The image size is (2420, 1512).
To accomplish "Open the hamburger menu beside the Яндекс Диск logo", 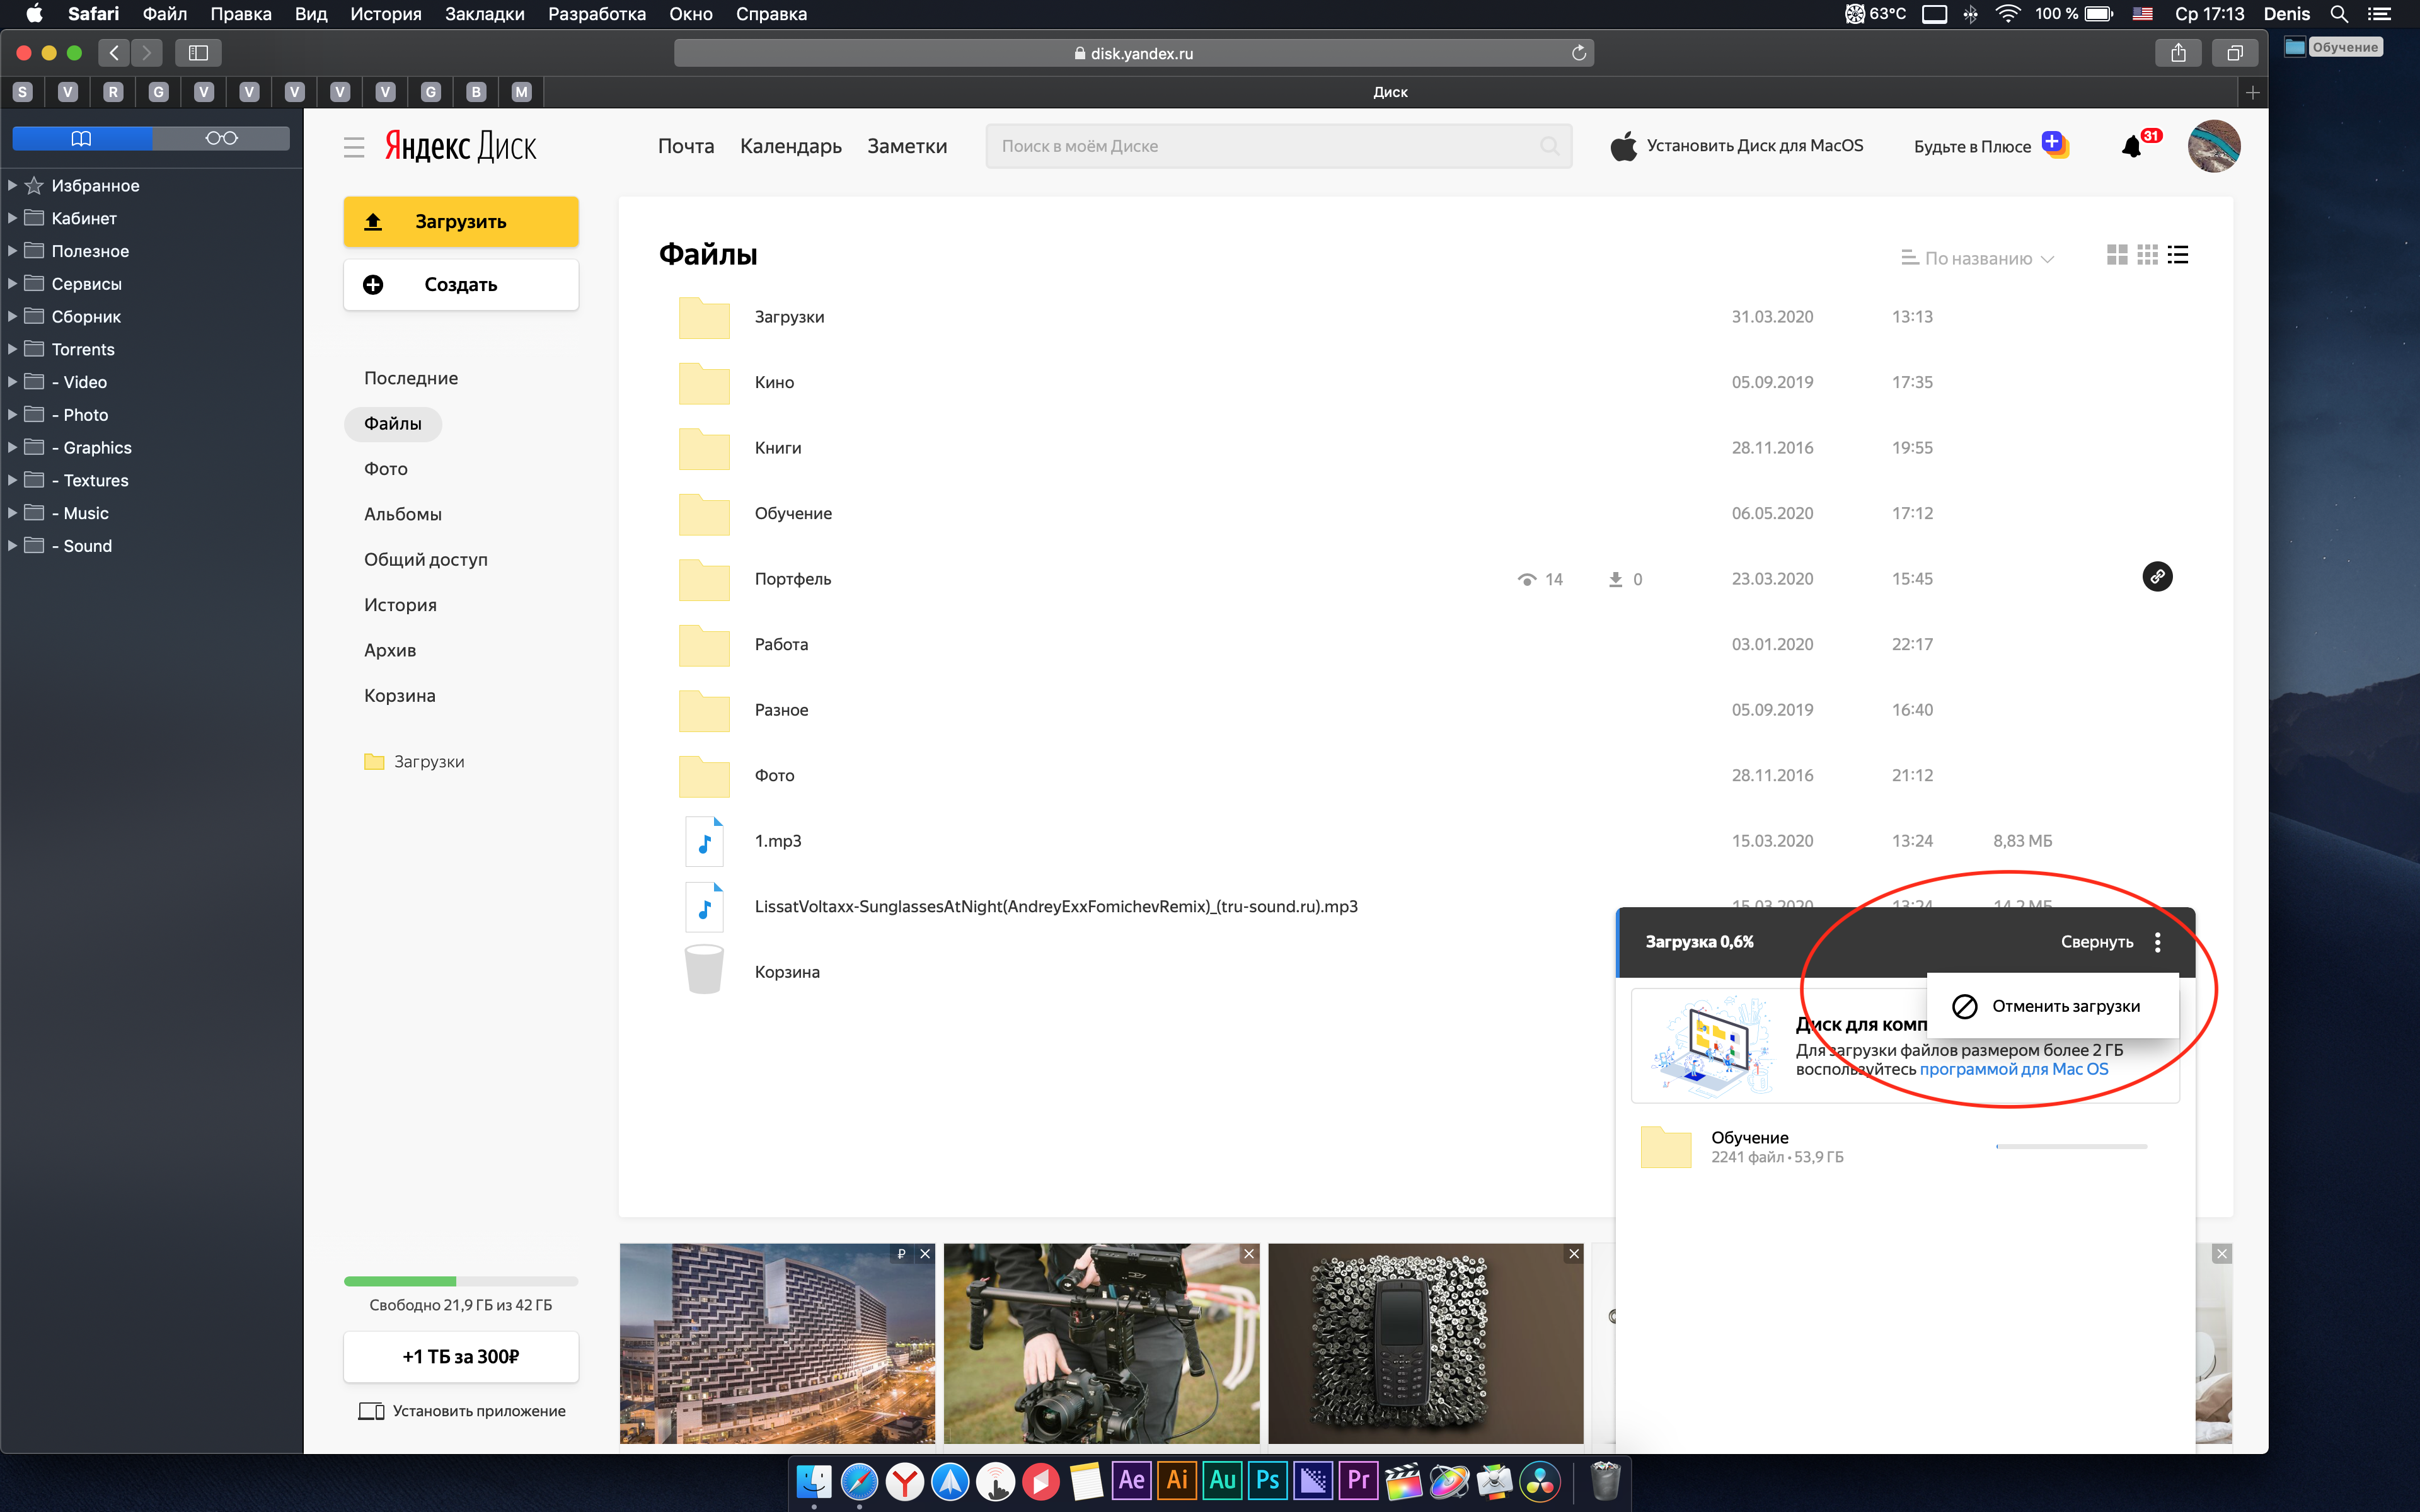I will click(x=354, y=148).
